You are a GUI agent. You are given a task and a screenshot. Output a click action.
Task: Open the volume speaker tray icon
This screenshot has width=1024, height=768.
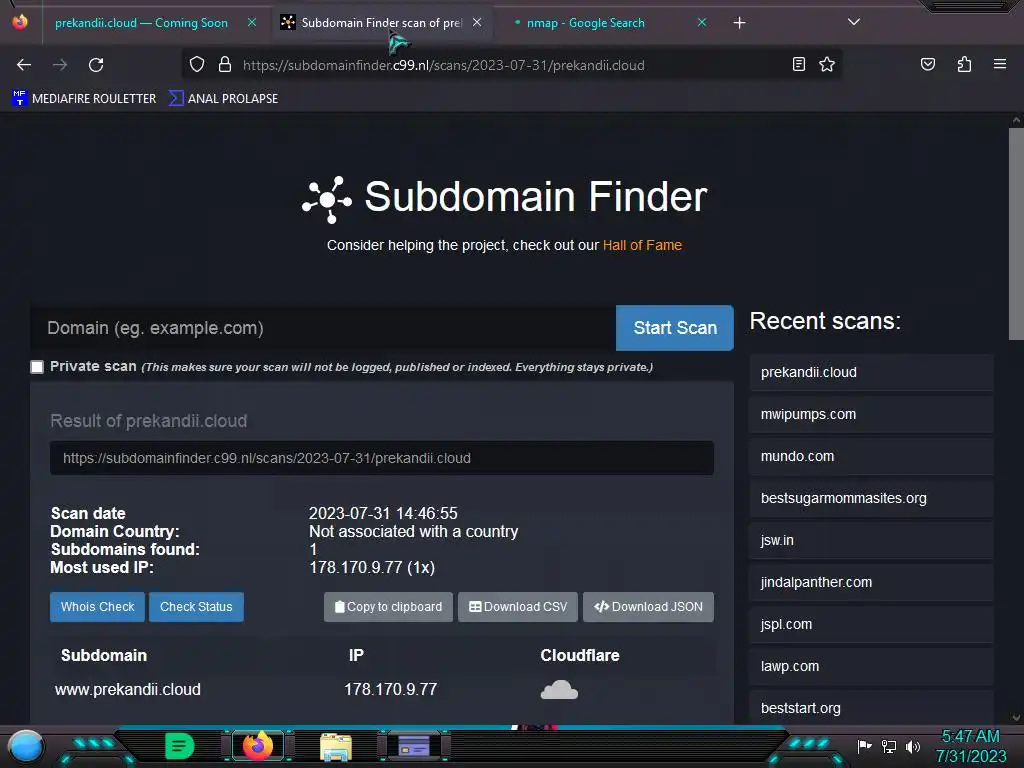coord(912,746)
